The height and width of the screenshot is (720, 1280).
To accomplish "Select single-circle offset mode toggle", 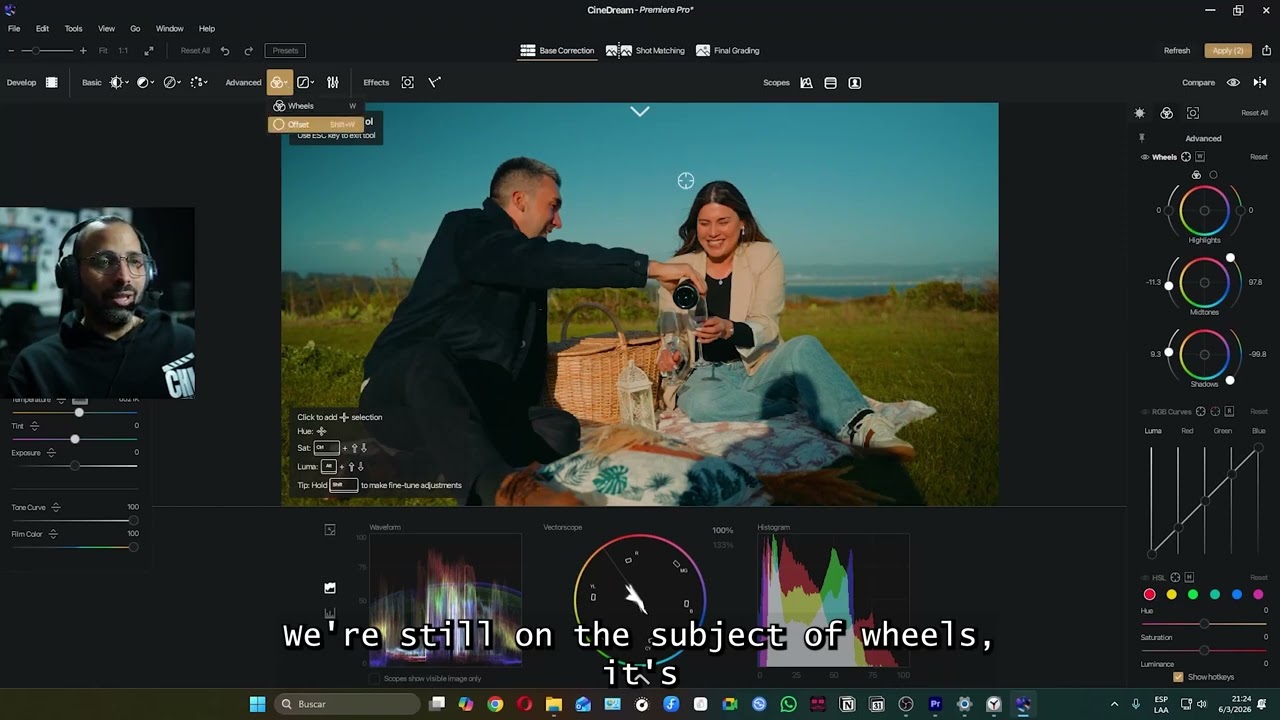I will pos(1214,175).
